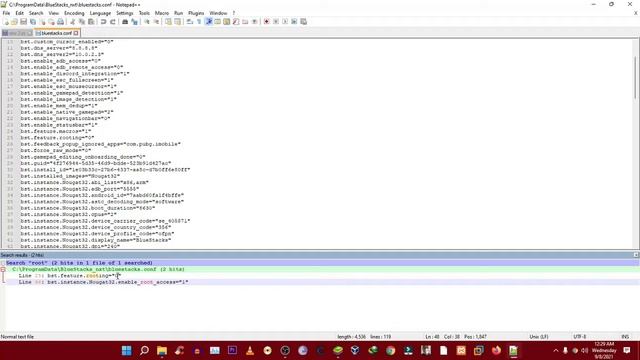The width and height of the screenshot is (640, 360).
Task: Open the Windows Start menu
Action: tap(127, 351)
